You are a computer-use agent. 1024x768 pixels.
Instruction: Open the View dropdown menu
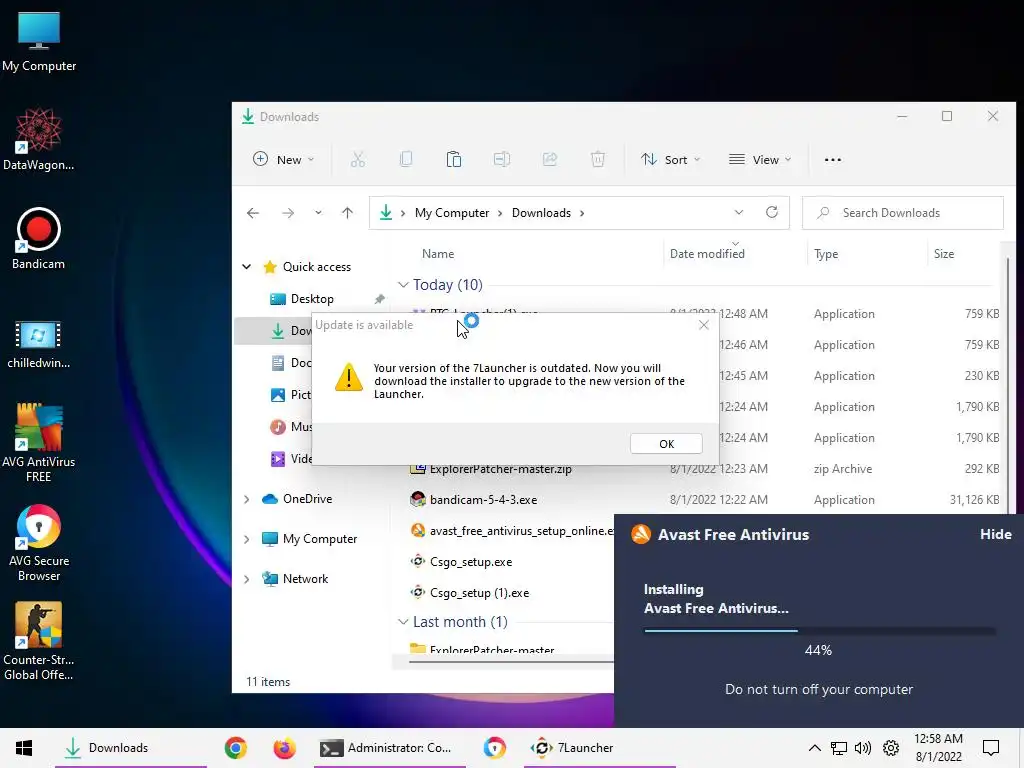[x=760, y=159]
